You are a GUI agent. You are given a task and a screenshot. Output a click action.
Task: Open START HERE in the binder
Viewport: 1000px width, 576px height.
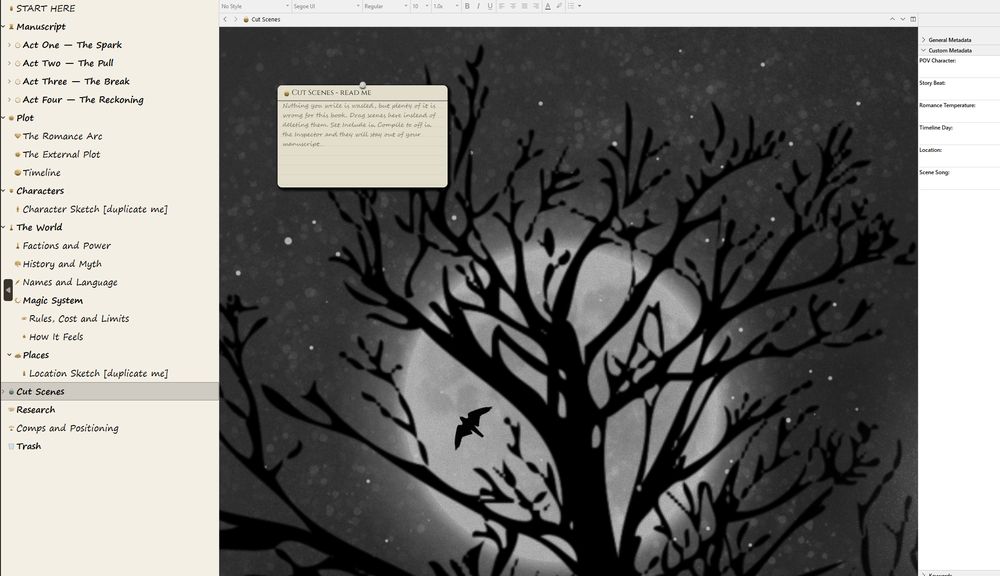click(45, 8)
